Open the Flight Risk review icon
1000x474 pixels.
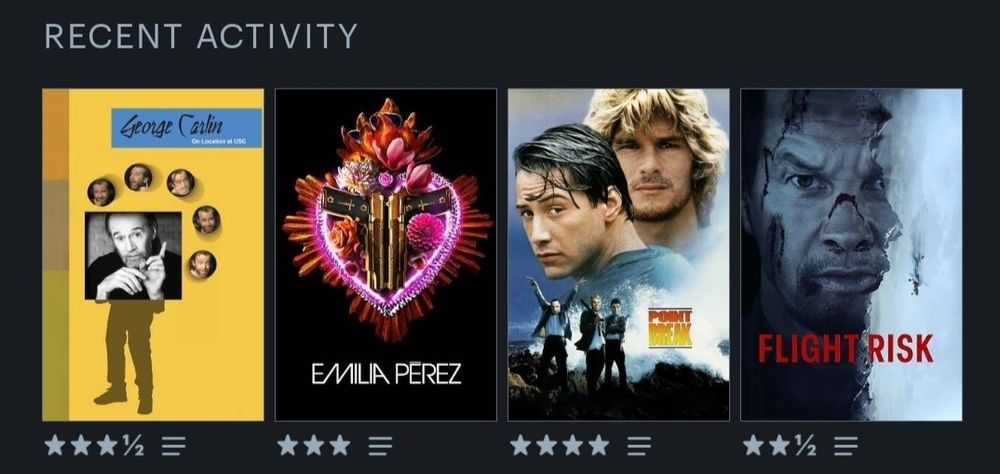tap(846, 445)
